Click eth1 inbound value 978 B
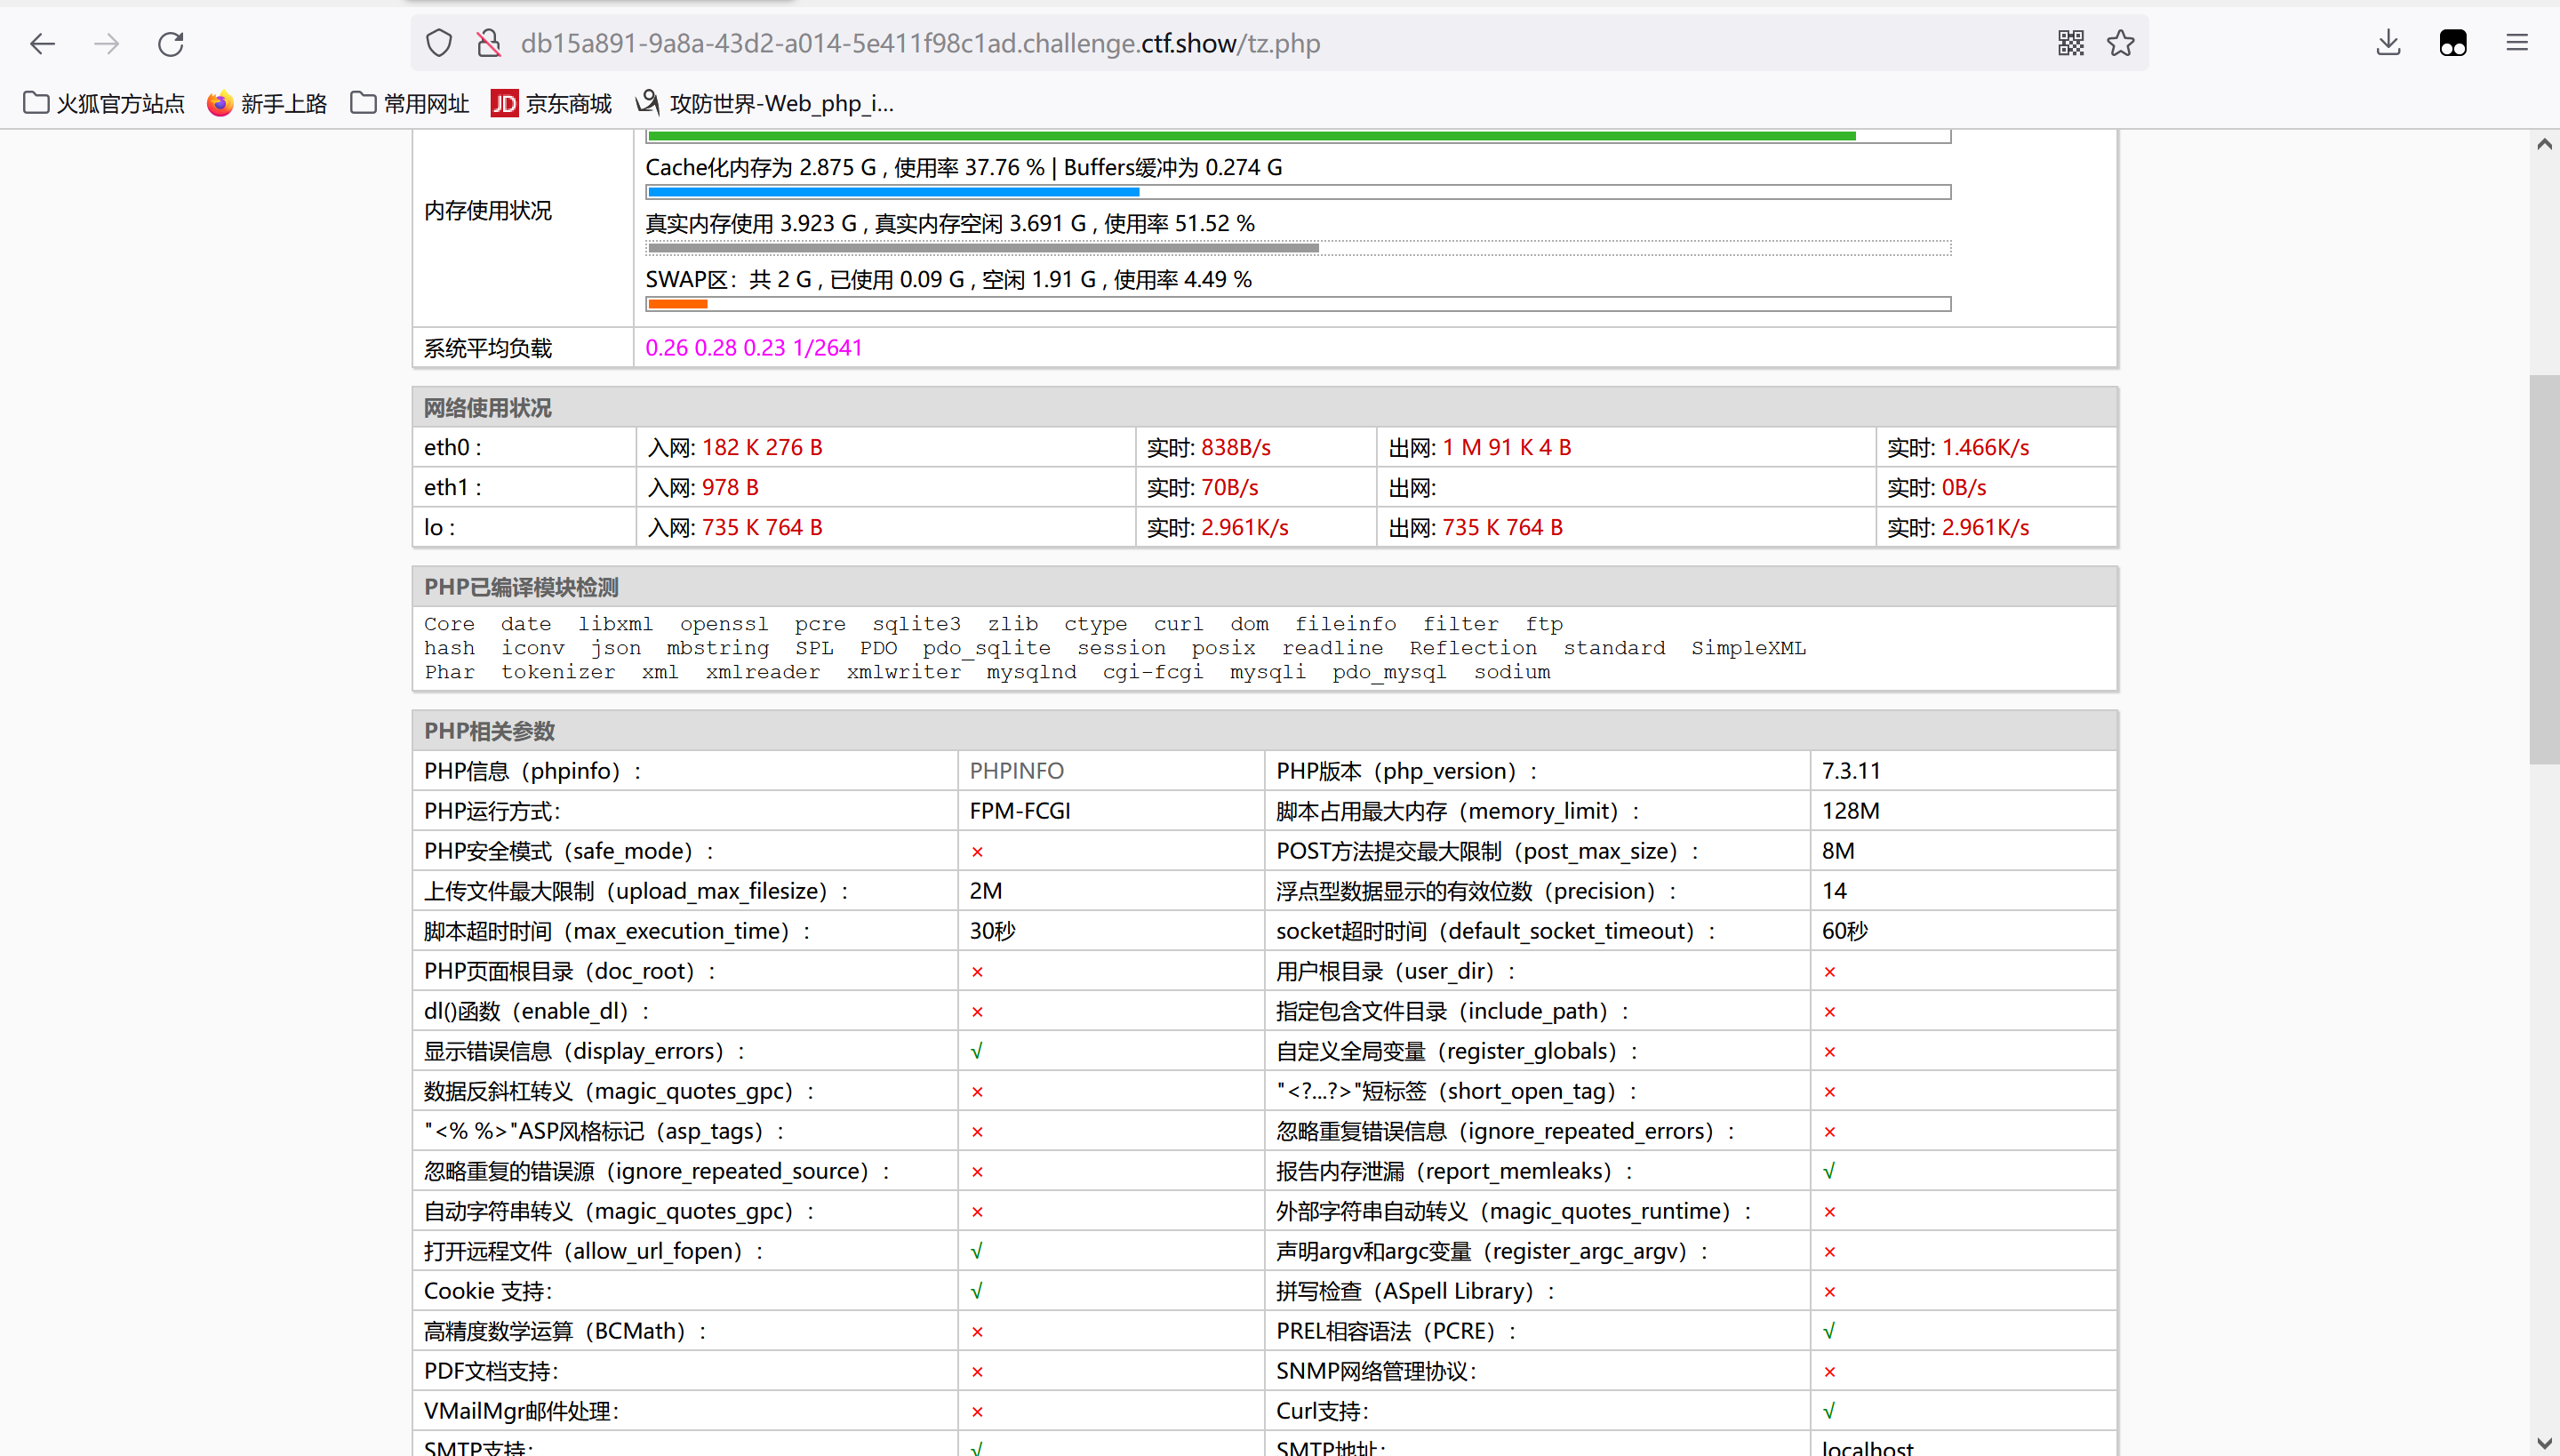Screen dimensions: 2560x1456 [x=730, y=487]
